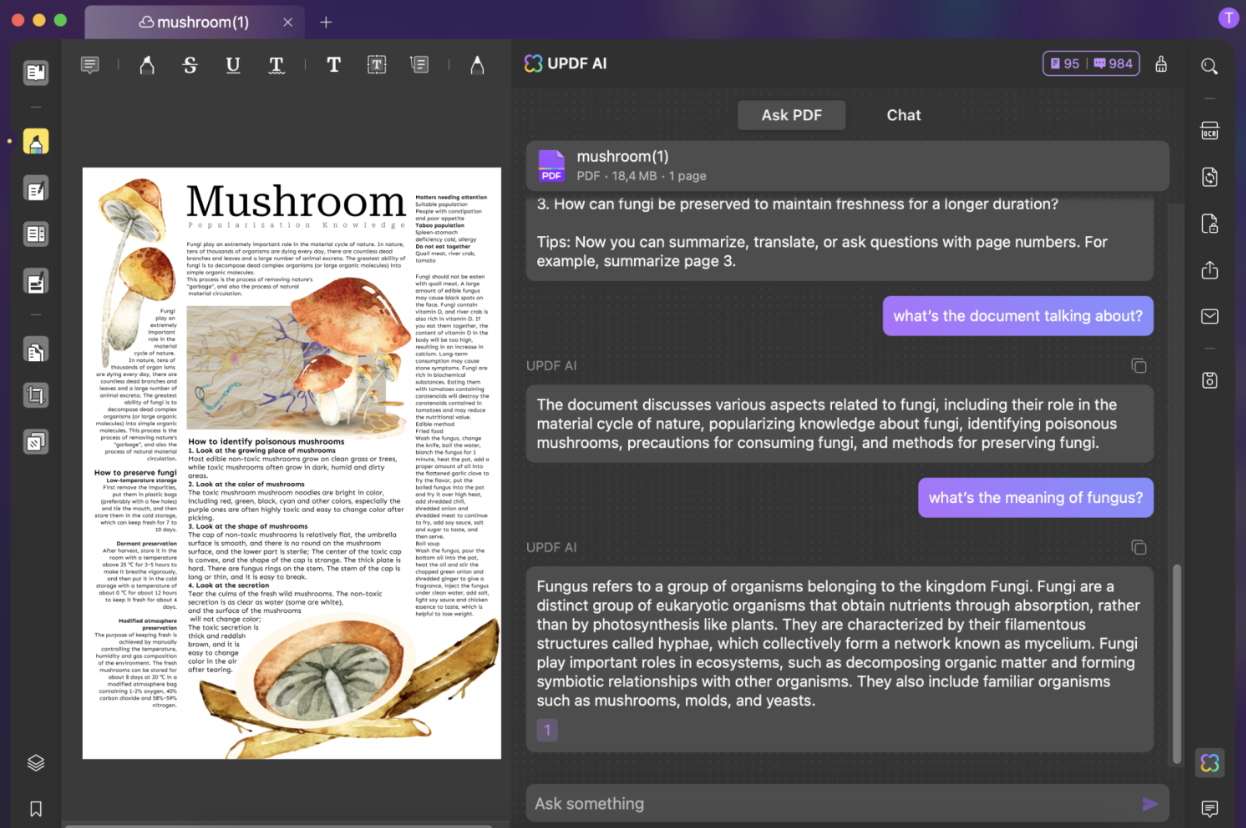
Task: Select the underline annotation tool
Action: (233, 65)
